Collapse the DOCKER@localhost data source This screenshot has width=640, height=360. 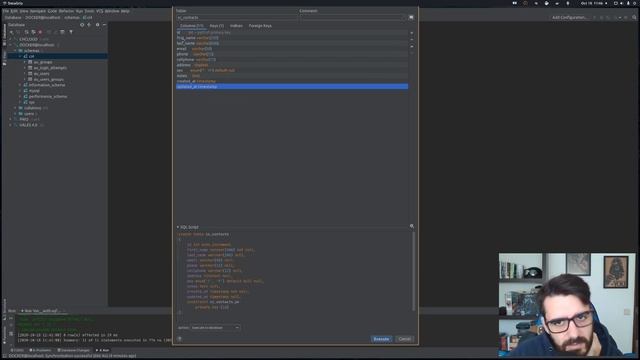point(10,45)
